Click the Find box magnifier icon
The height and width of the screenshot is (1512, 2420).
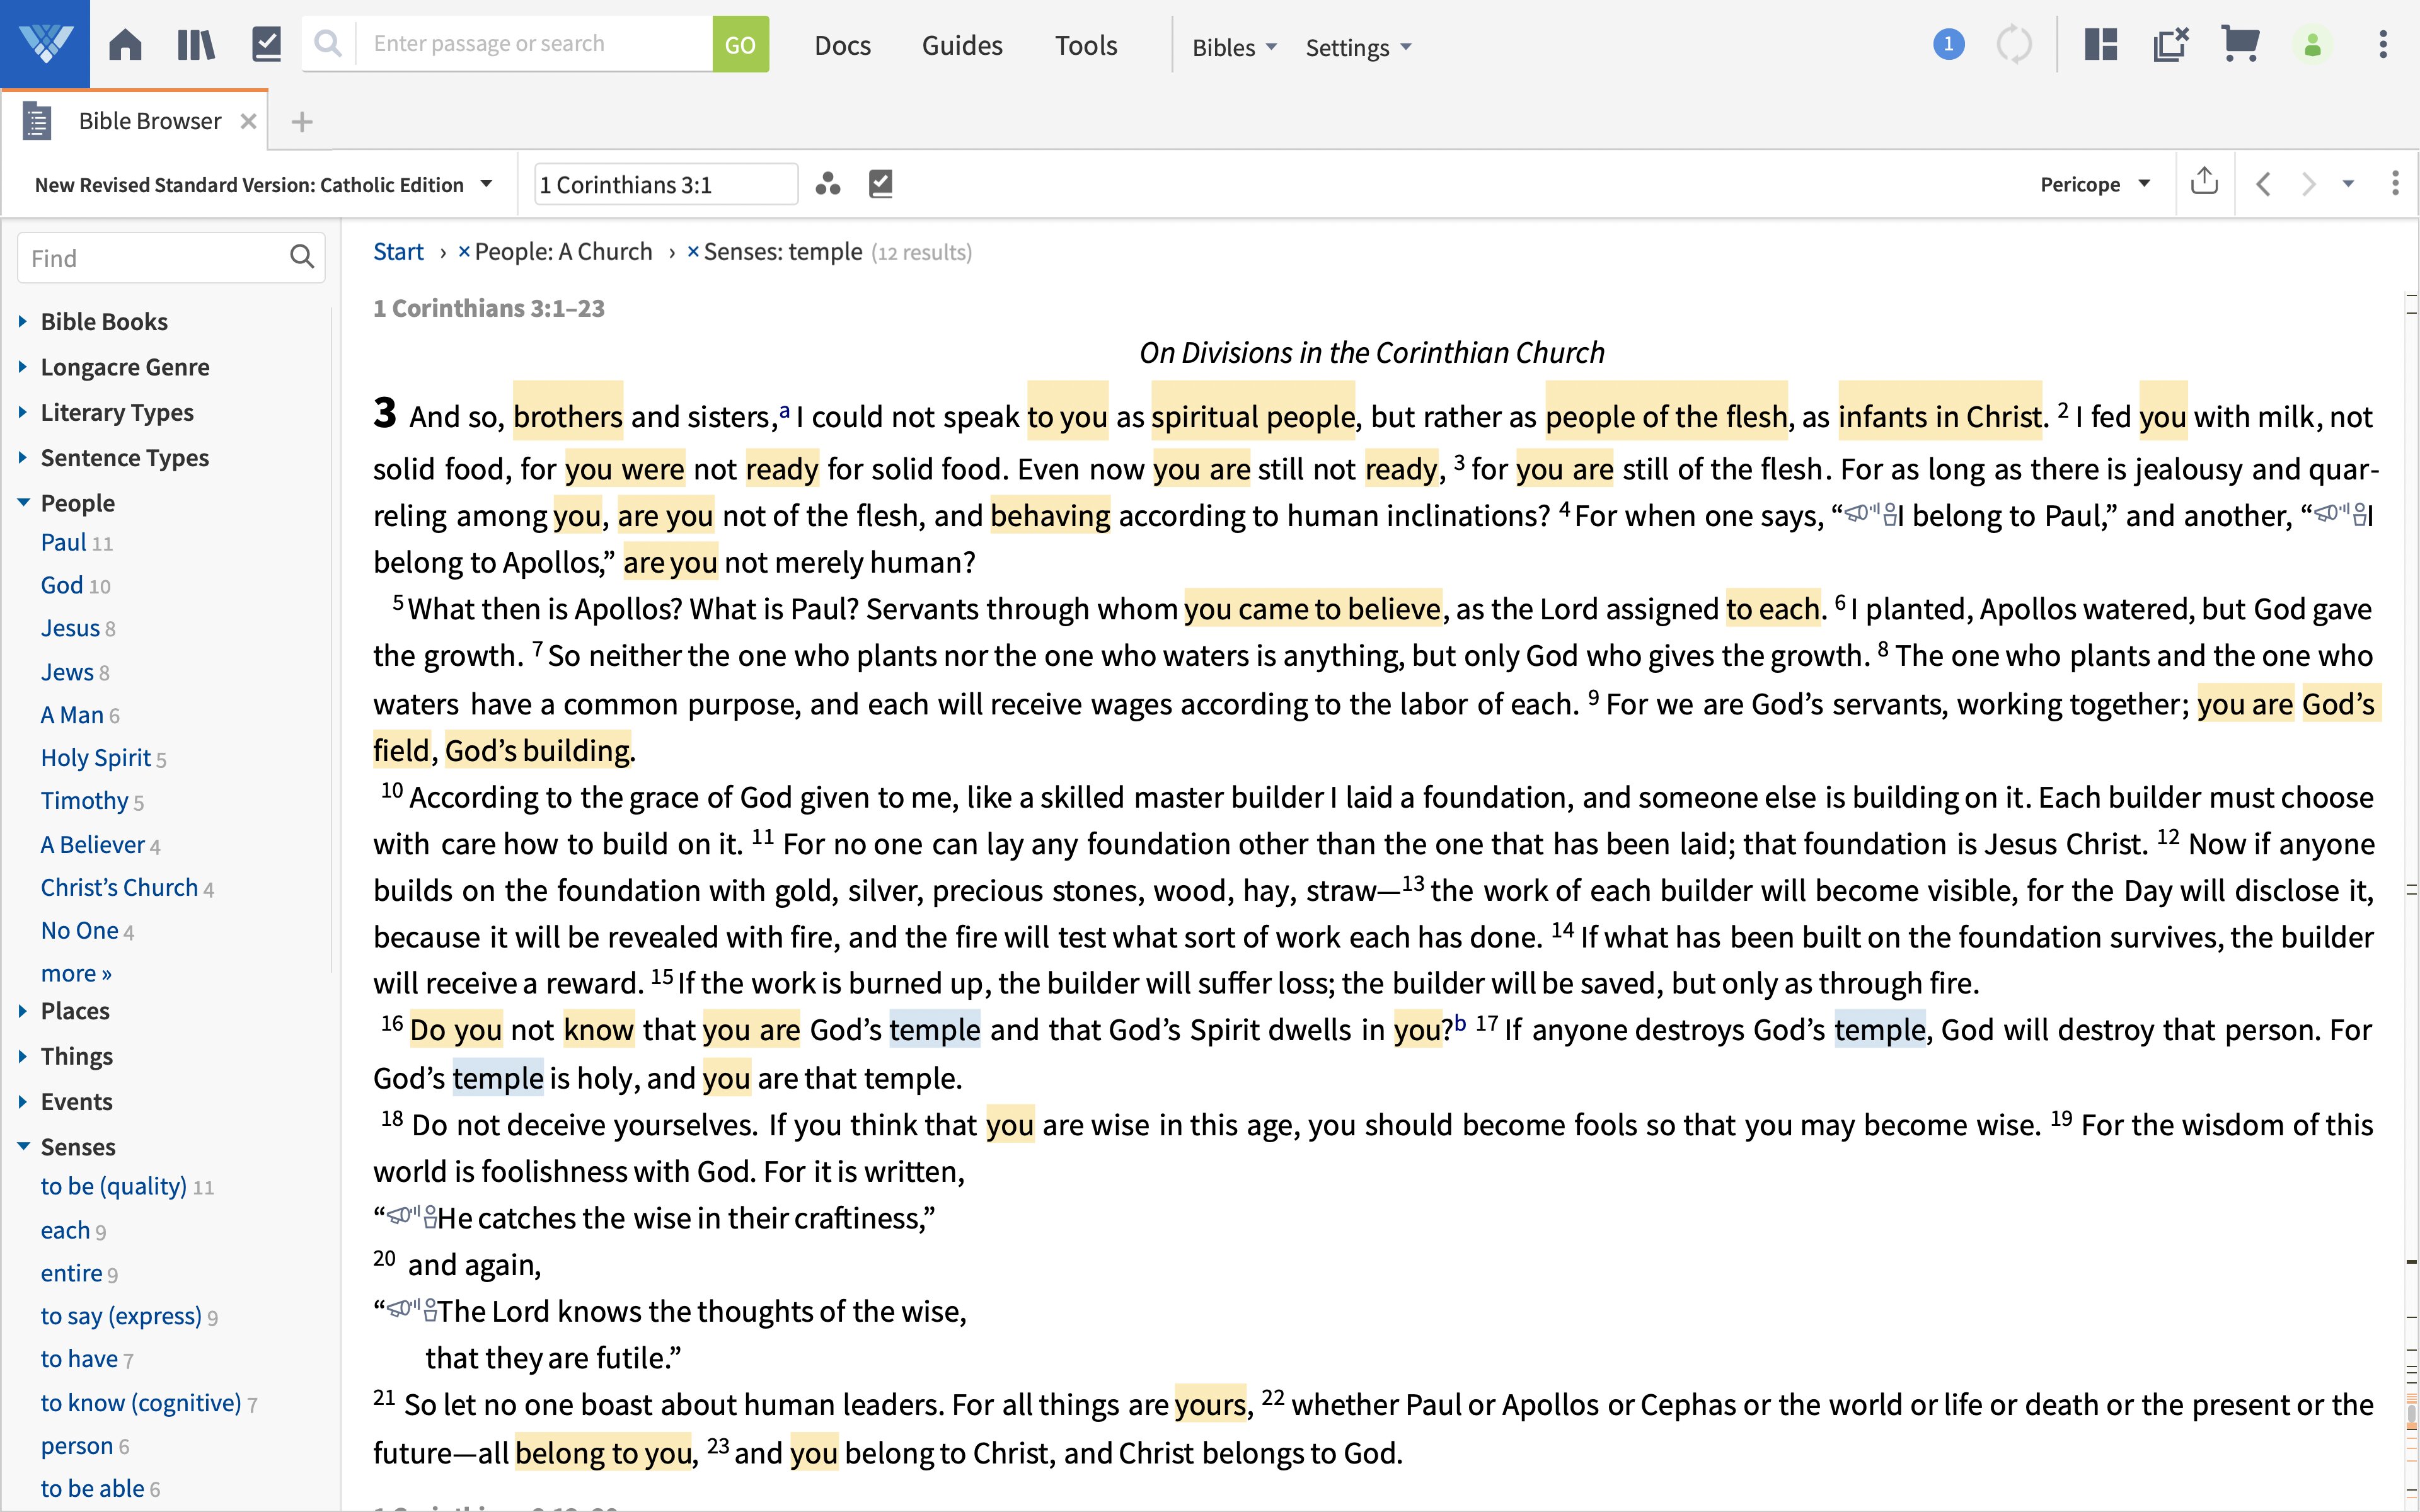click(302, 258)
